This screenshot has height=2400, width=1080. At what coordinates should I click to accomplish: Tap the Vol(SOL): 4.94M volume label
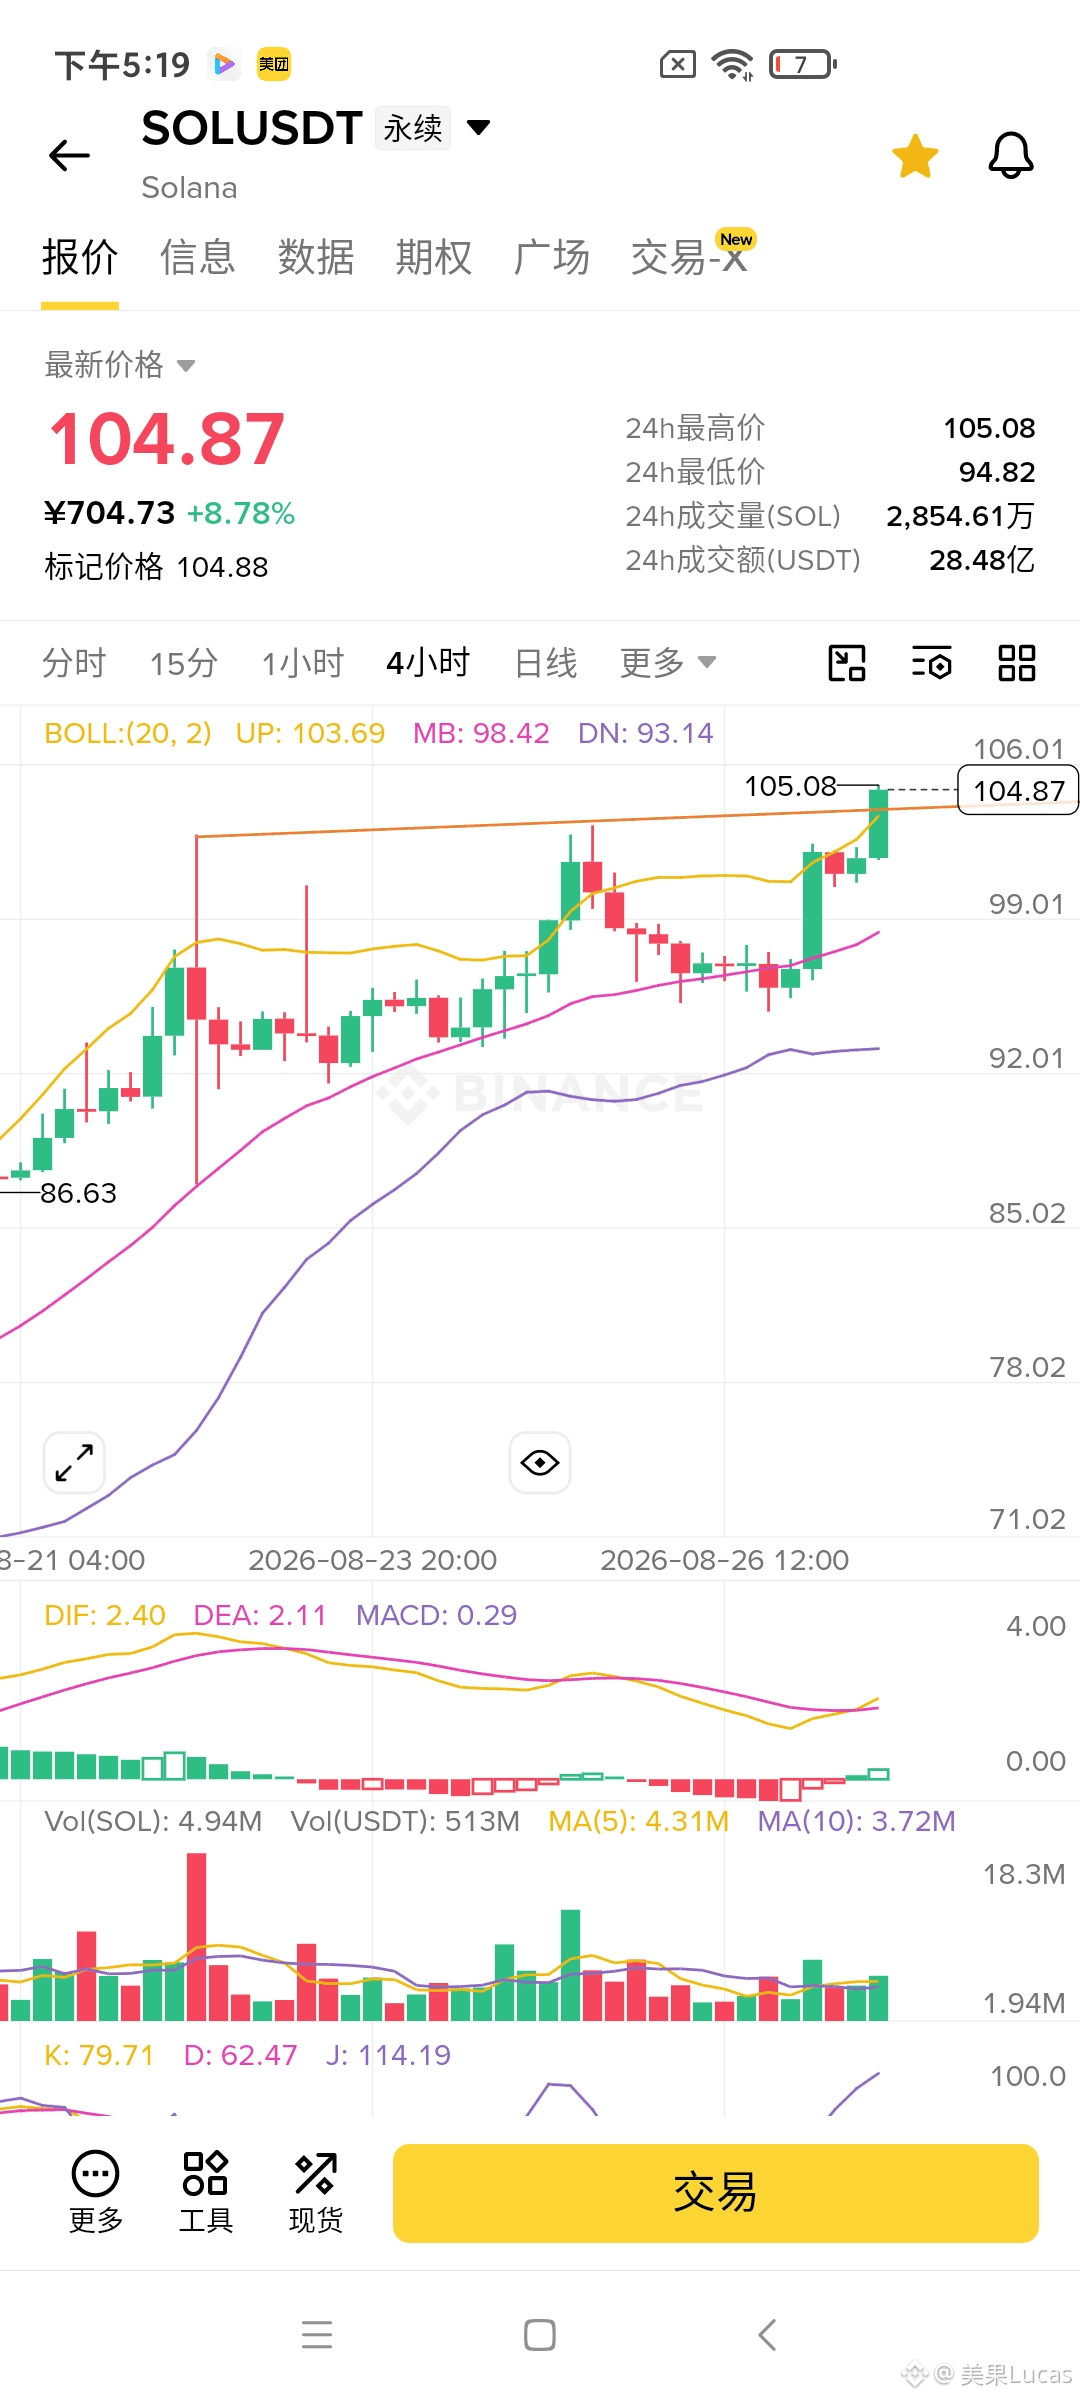pyautogui.click(x=153, y=1821)
